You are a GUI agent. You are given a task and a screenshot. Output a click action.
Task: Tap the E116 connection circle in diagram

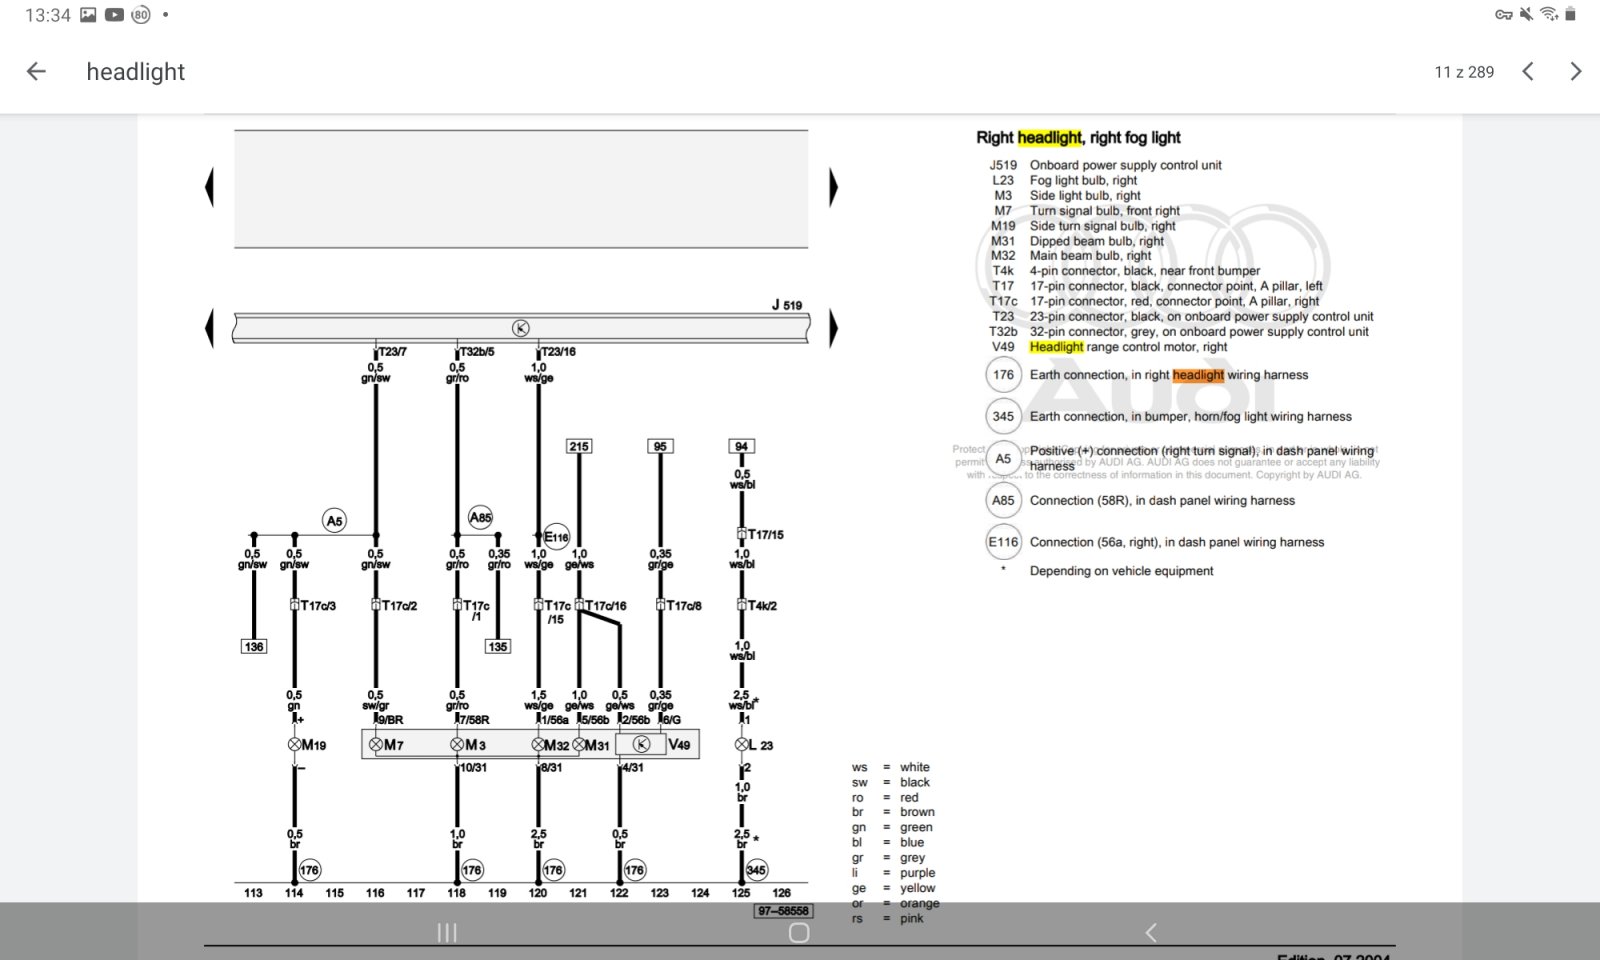pos(557,537)
